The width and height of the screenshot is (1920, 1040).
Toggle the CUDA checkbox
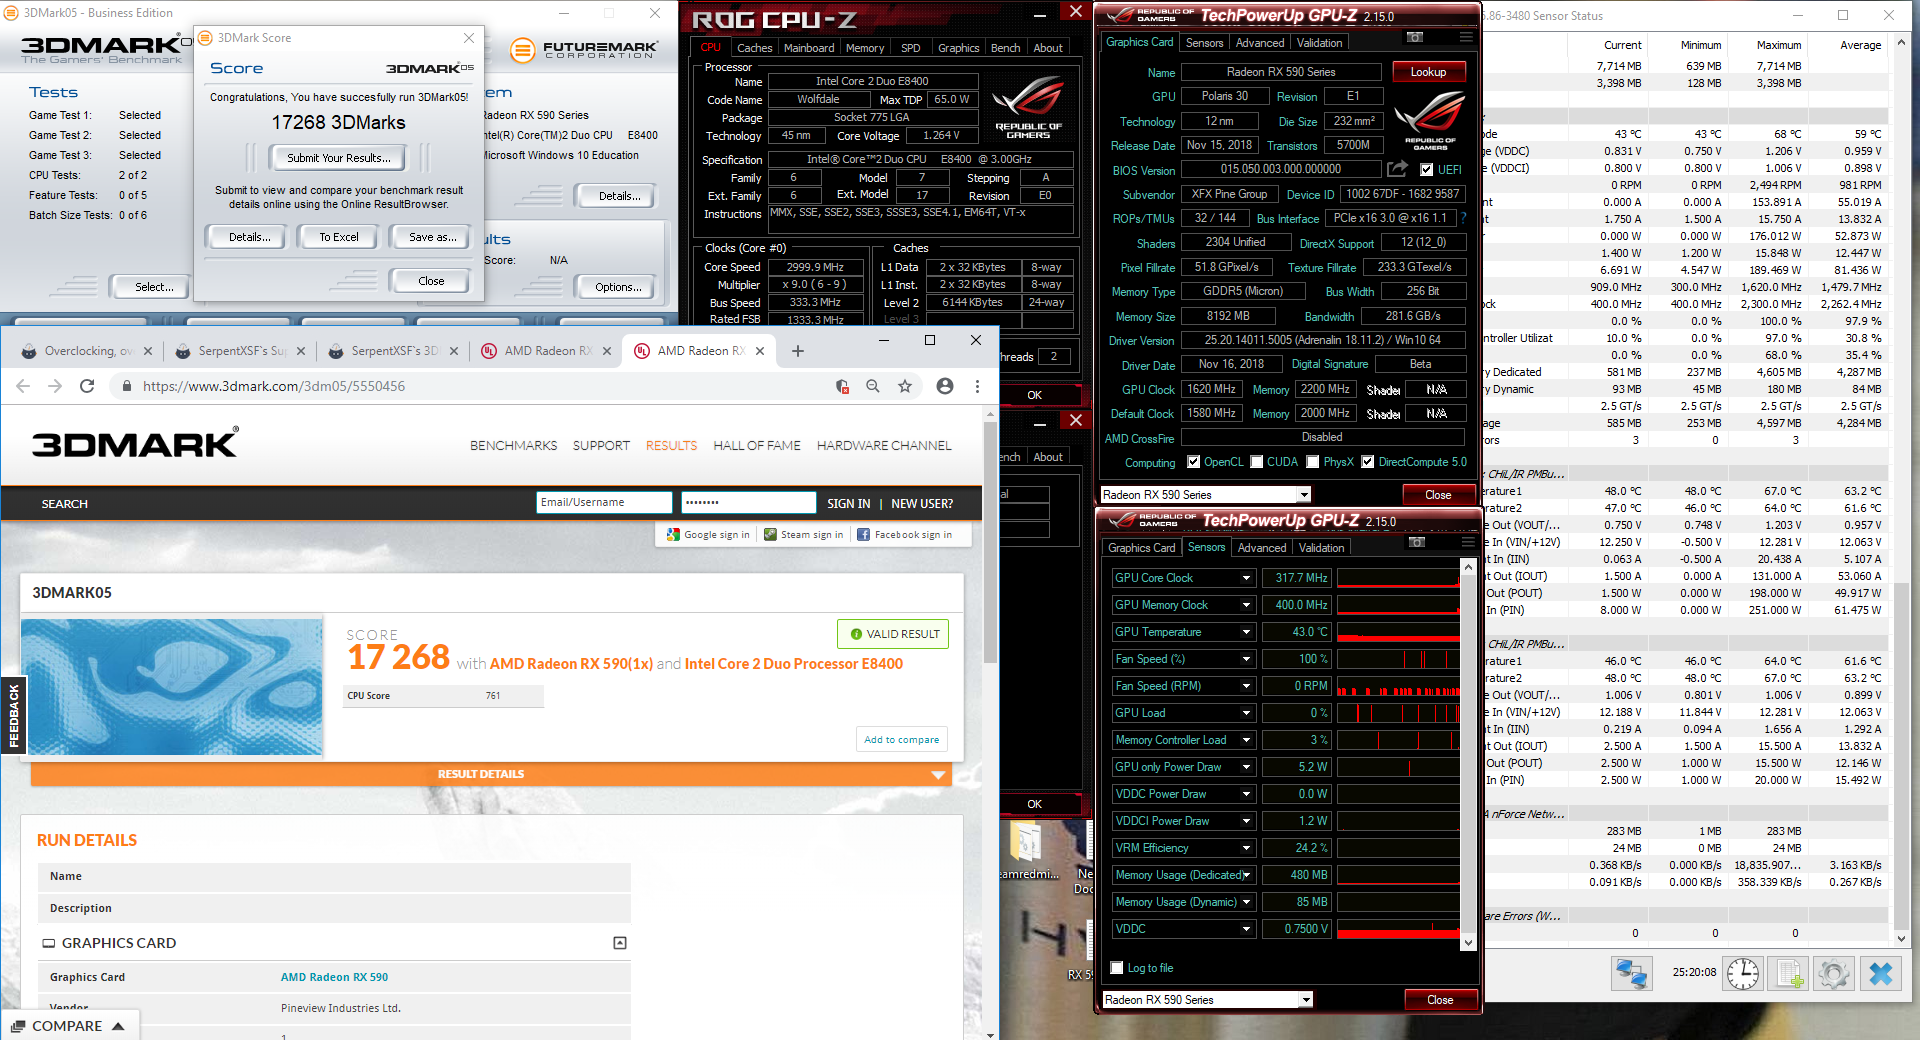coord(1256,462)
